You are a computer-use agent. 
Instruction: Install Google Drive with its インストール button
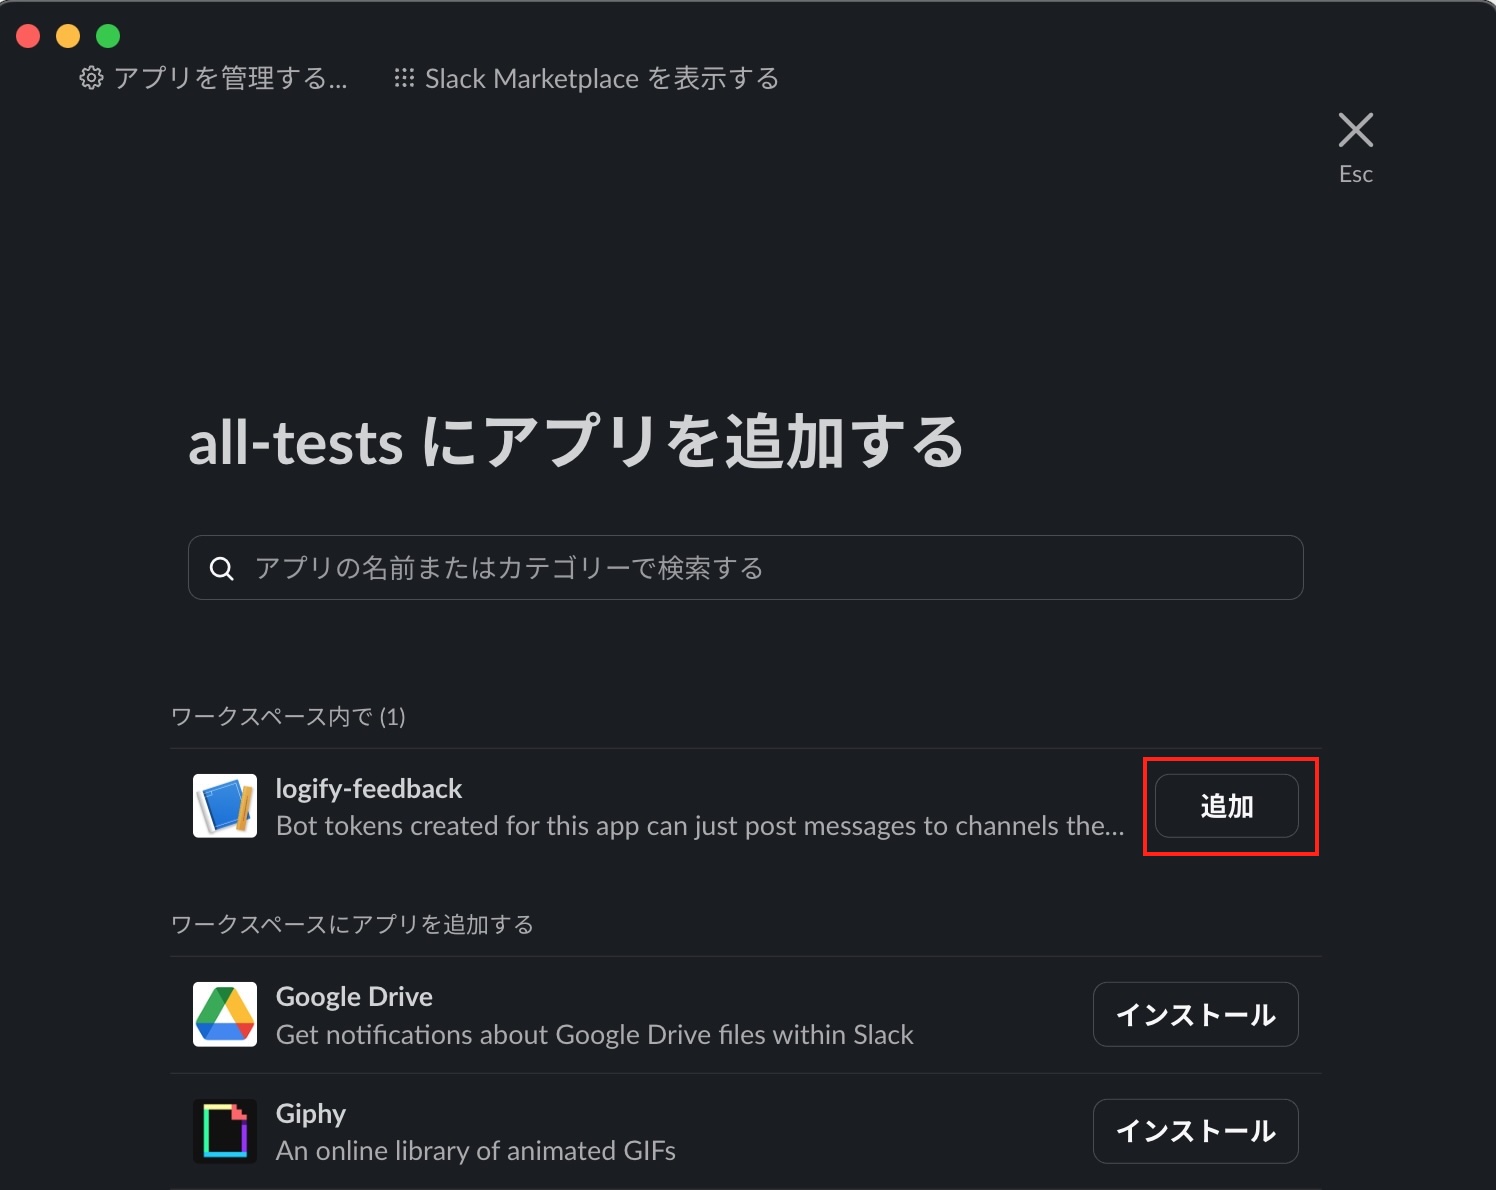pyautogui.click(x=1196, y=1014)
